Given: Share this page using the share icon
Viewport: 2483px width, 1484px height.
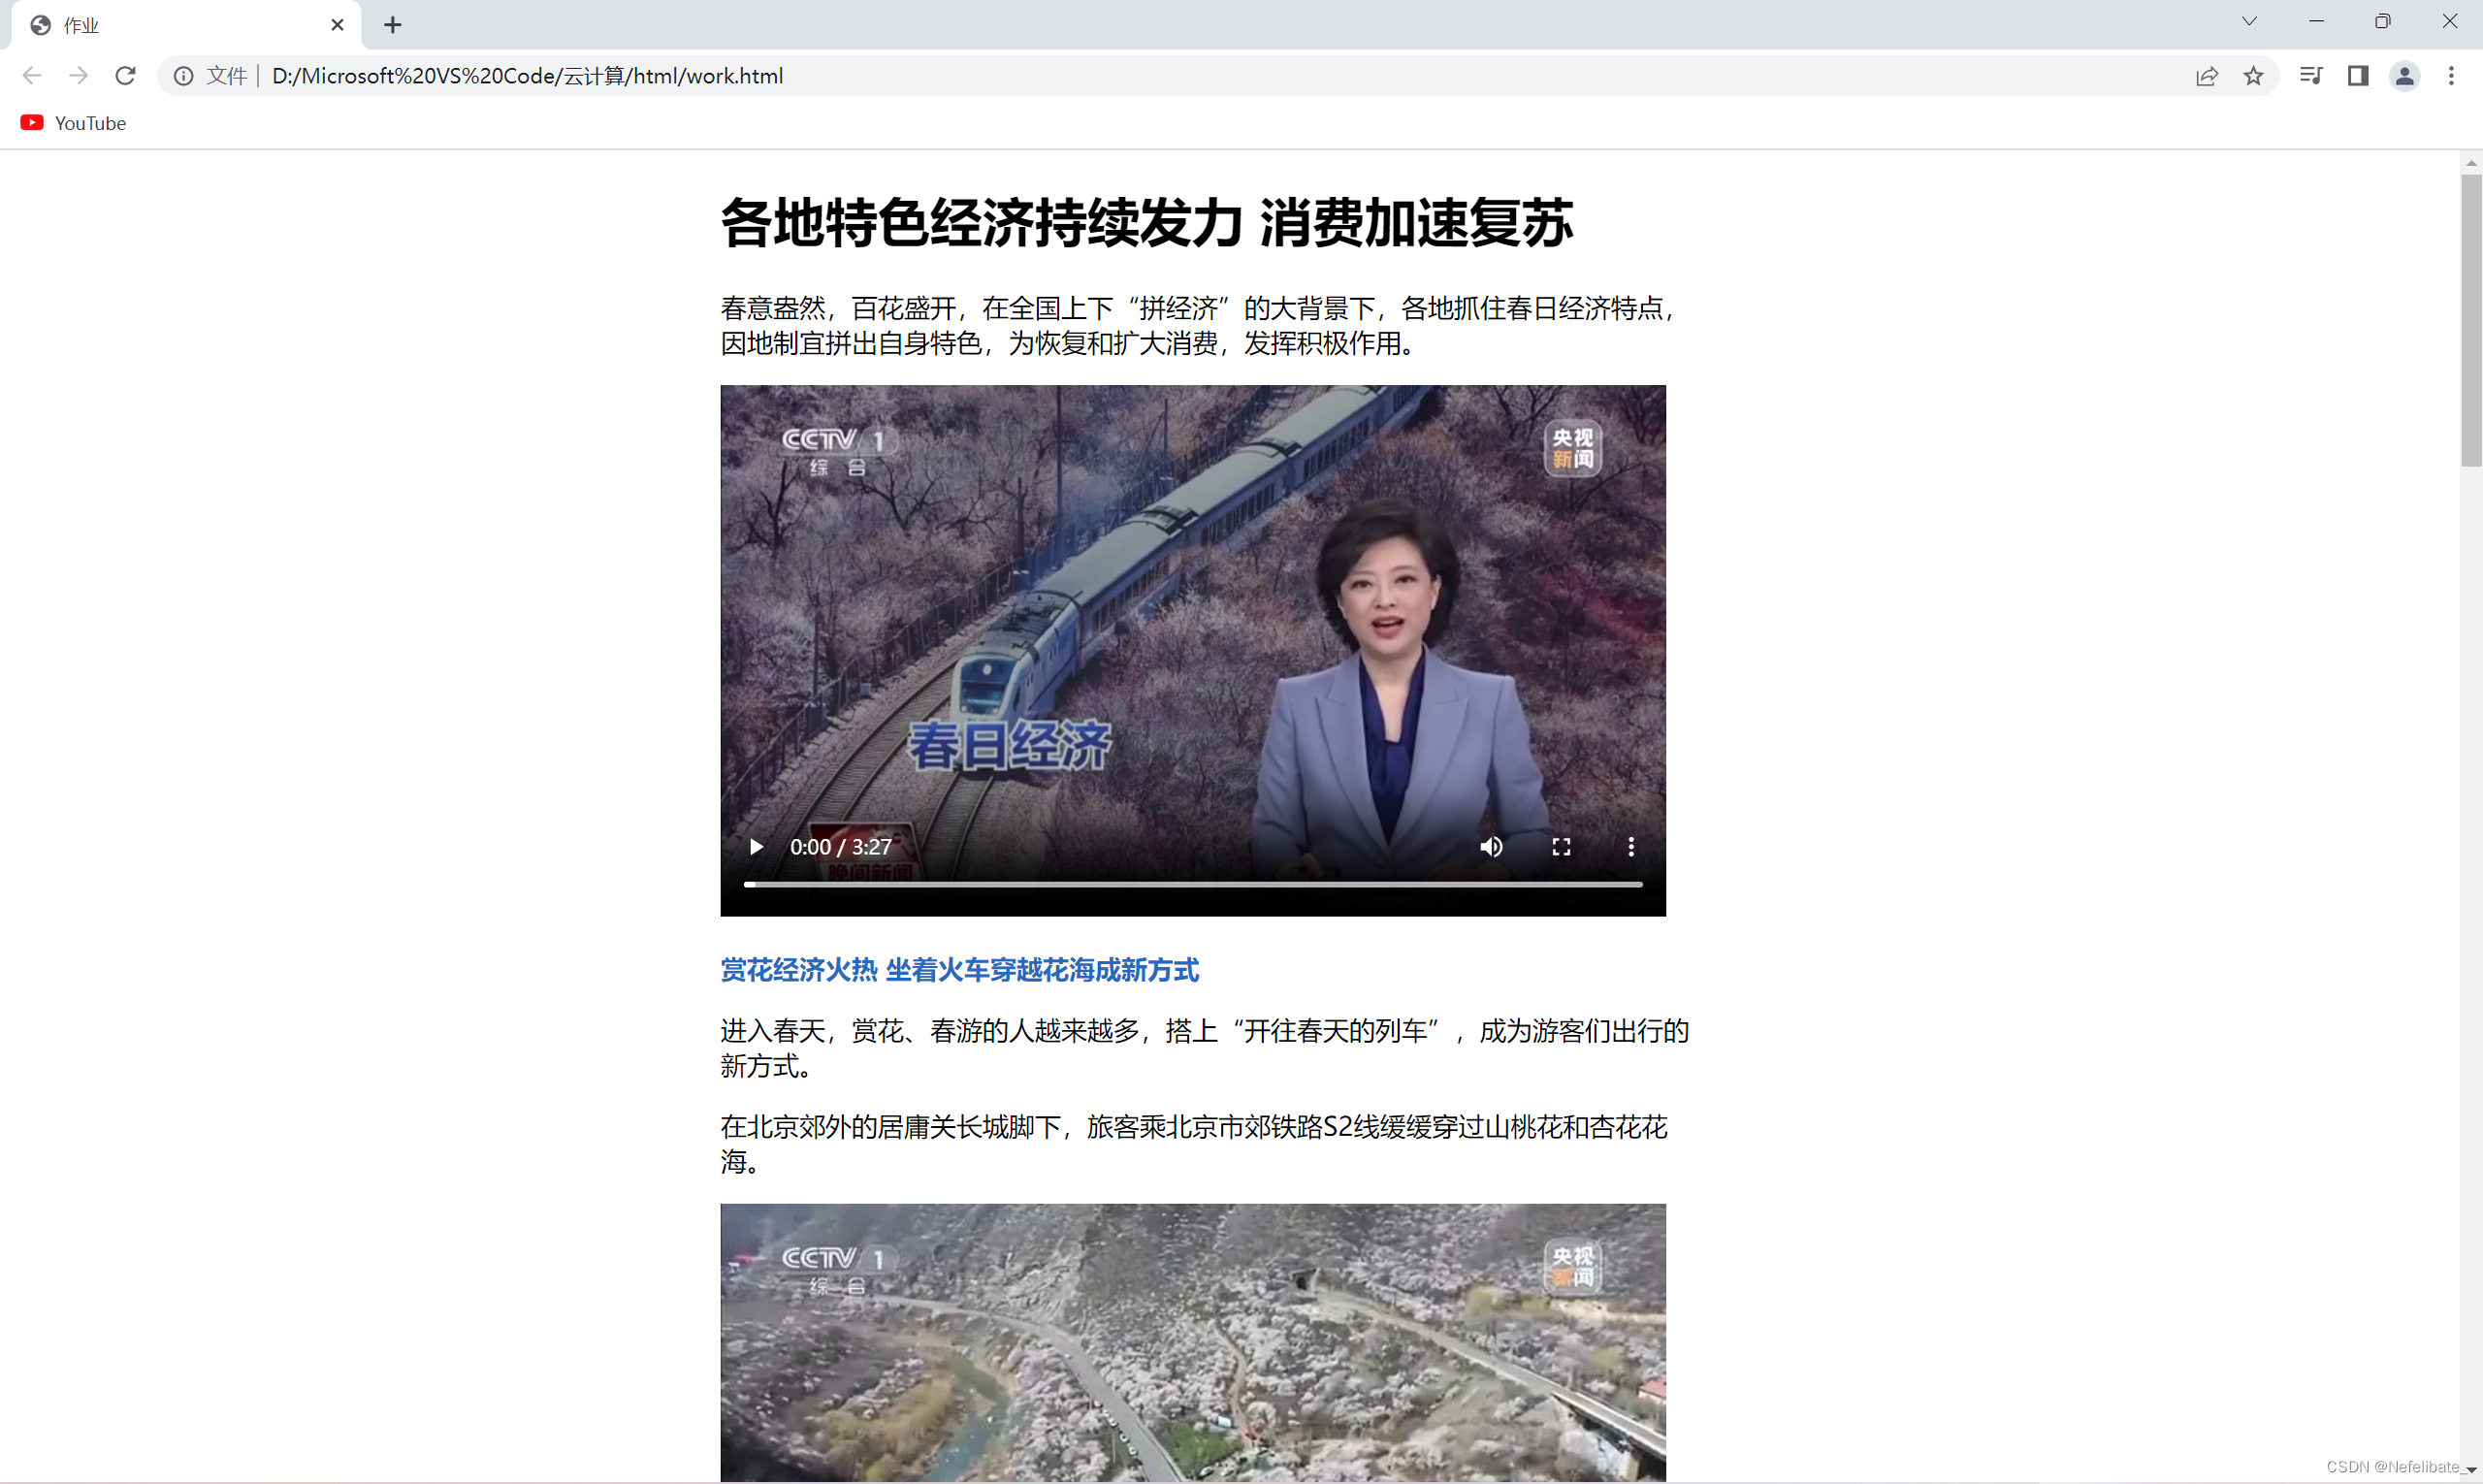Looking at the screenshot, I should point(2207,76).
